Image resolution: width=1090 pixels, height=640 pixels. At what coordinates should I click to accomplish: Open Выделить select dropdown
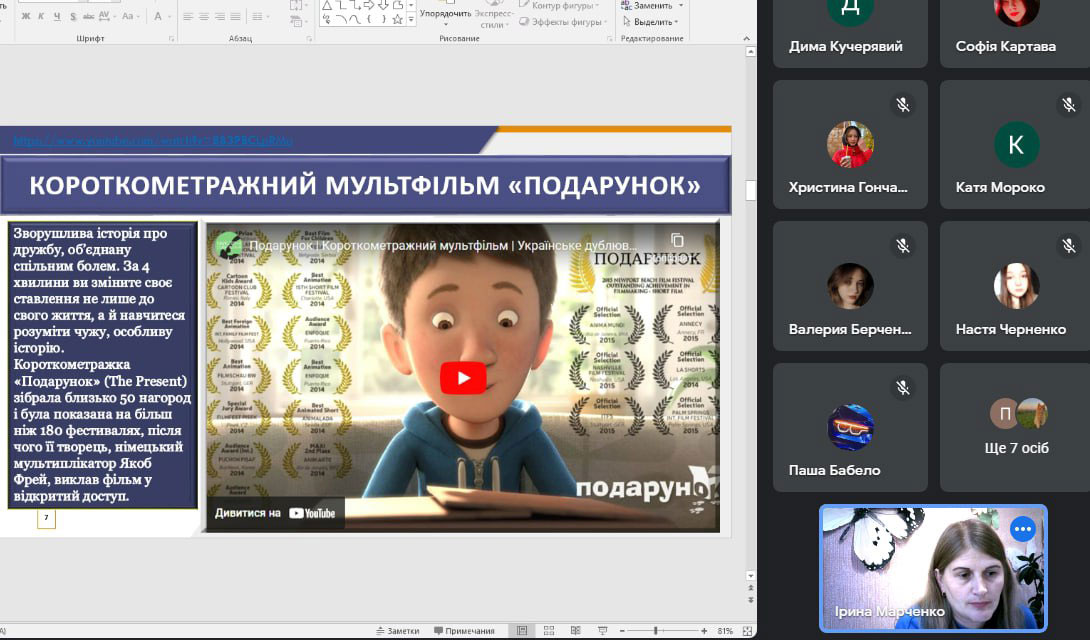pyautogui.click(x=651, y=22)
